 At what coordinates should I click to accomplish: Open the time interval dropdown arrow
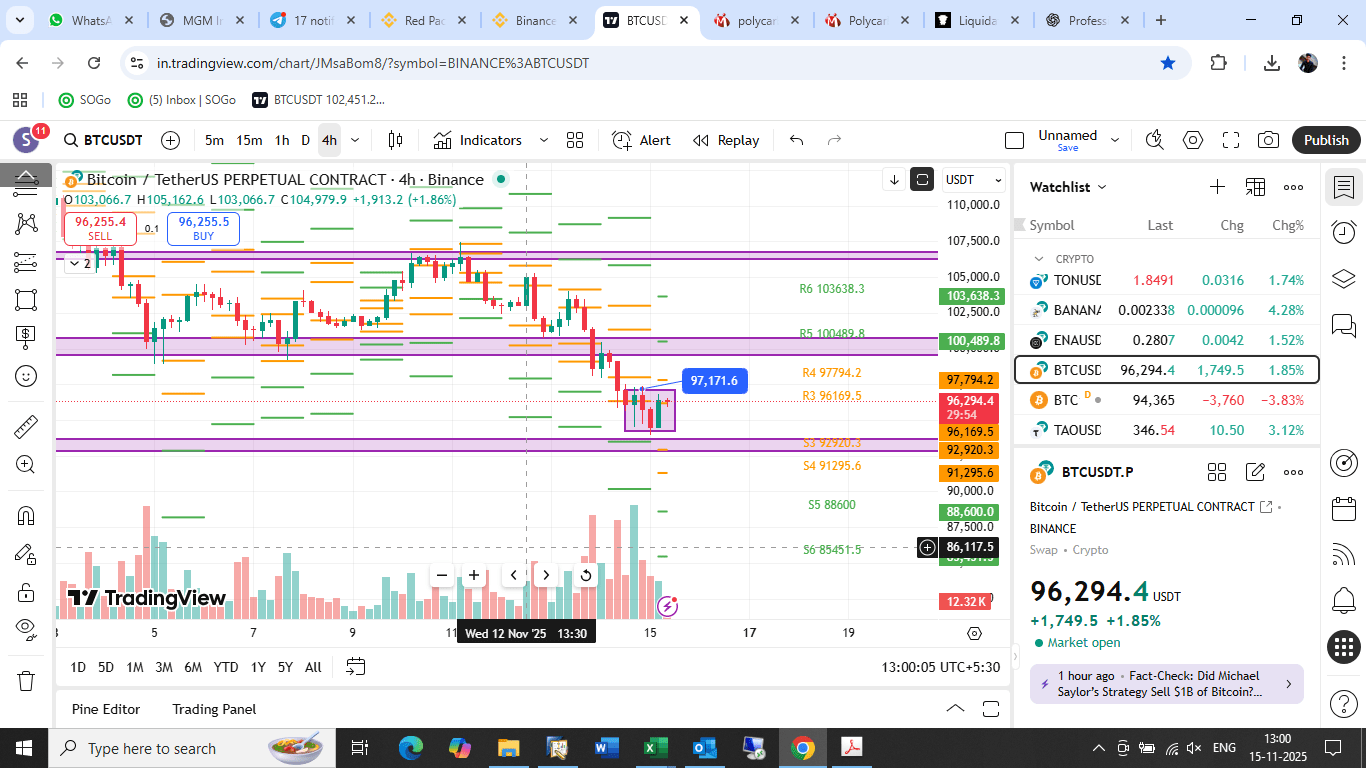tap(355, 140)
